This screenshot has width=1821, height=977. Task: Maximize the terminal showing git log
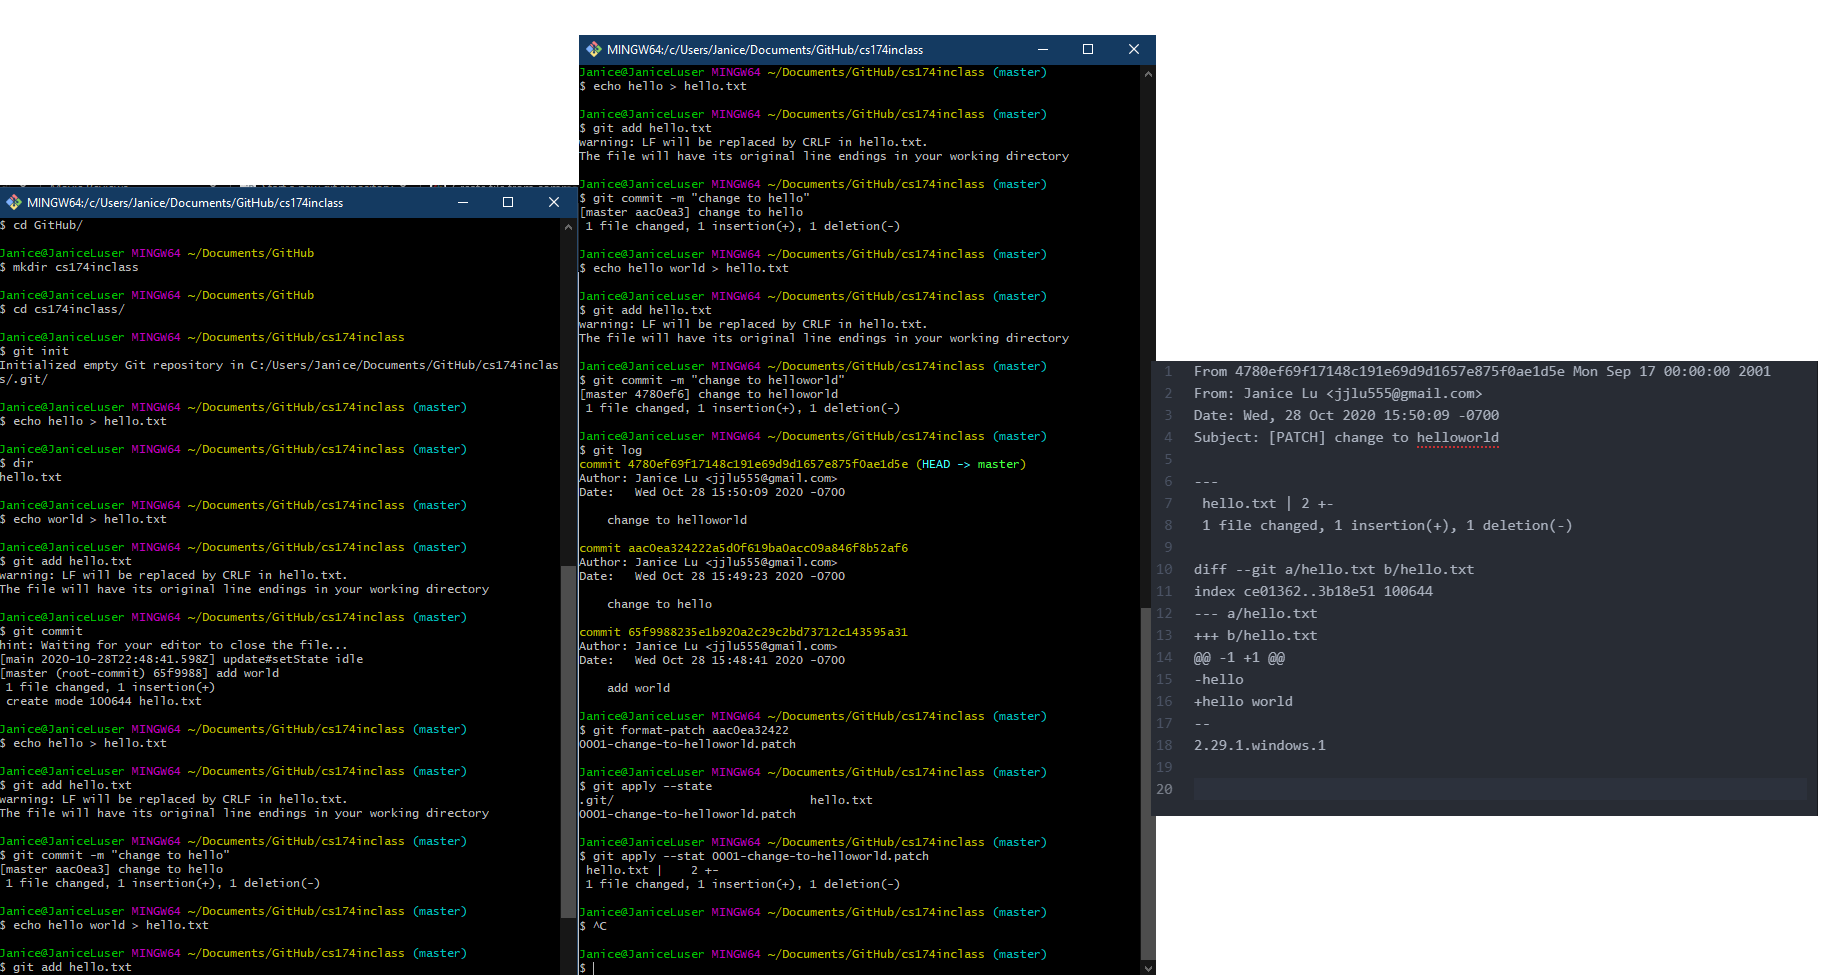pos(1088,49)
